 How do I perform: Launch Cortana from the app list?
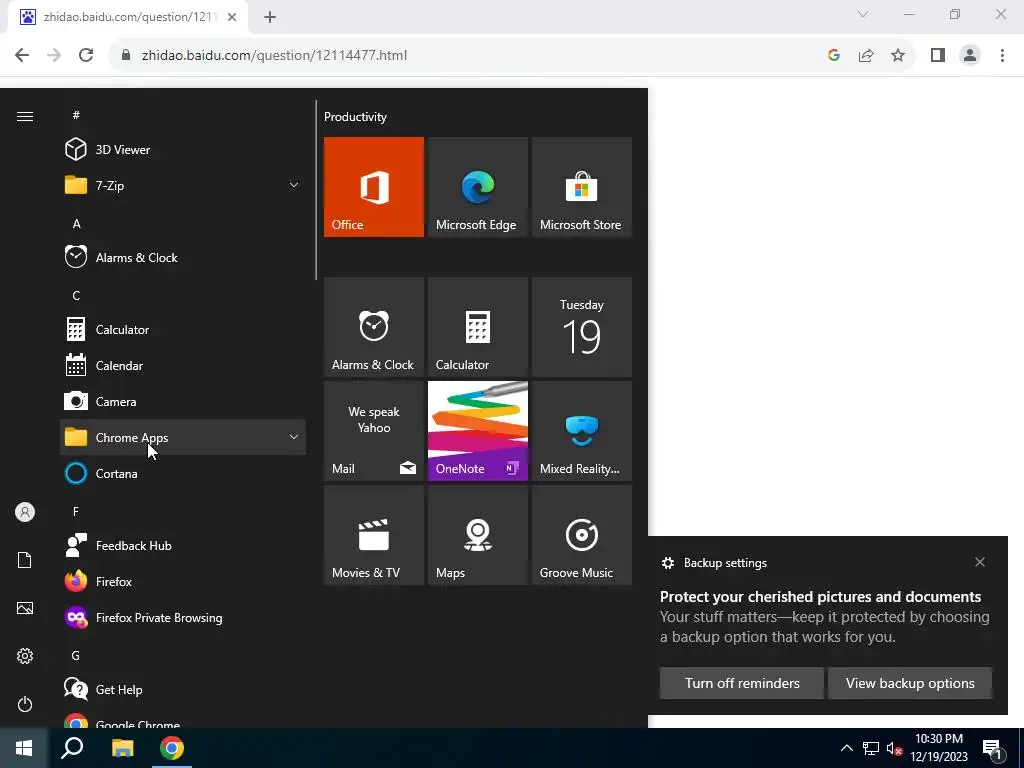(x=183, y=473)
